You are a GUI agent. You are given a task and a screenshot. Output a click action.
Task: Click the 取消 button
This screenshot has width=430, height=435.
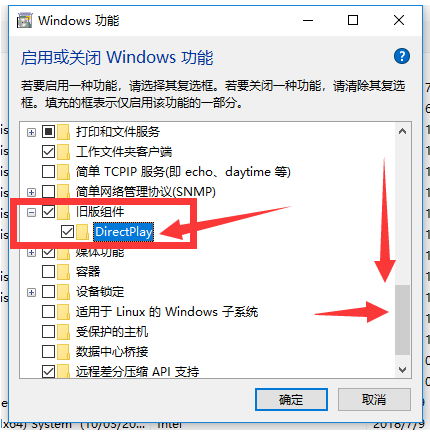coord(374,399)
